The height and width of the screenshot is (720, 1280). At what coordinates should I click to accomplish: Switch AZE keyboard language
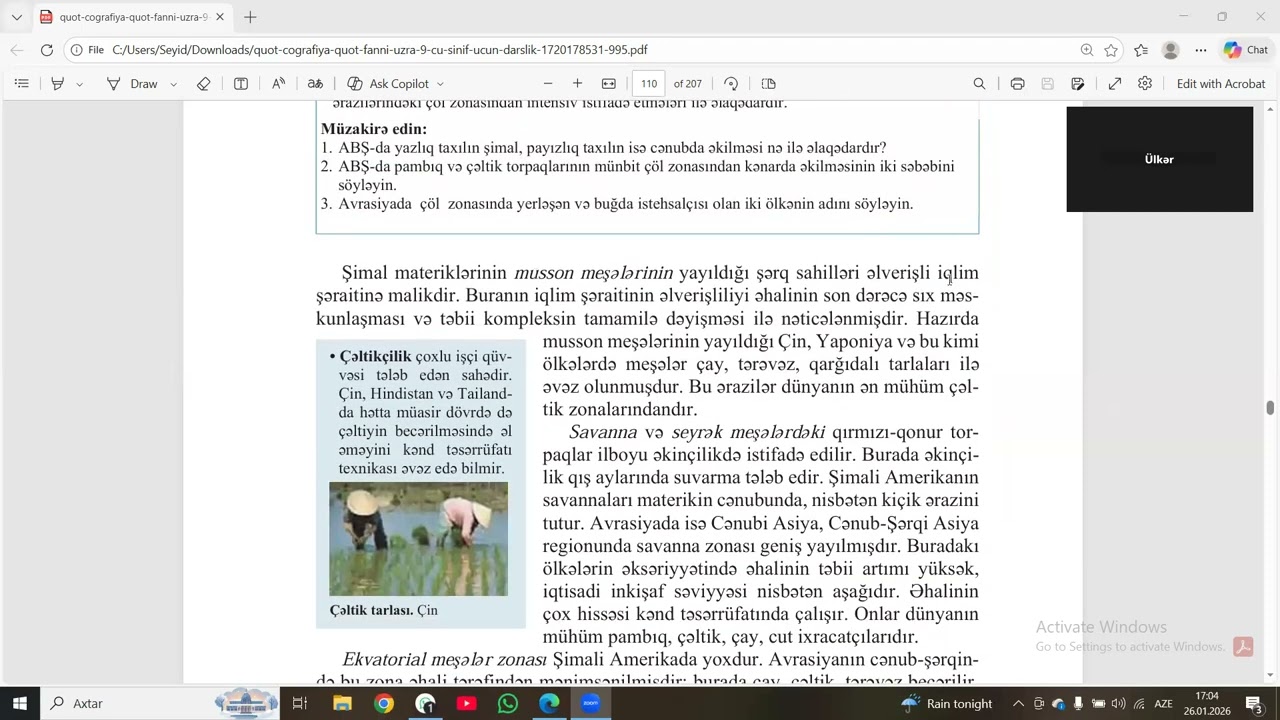(1163, 703)
